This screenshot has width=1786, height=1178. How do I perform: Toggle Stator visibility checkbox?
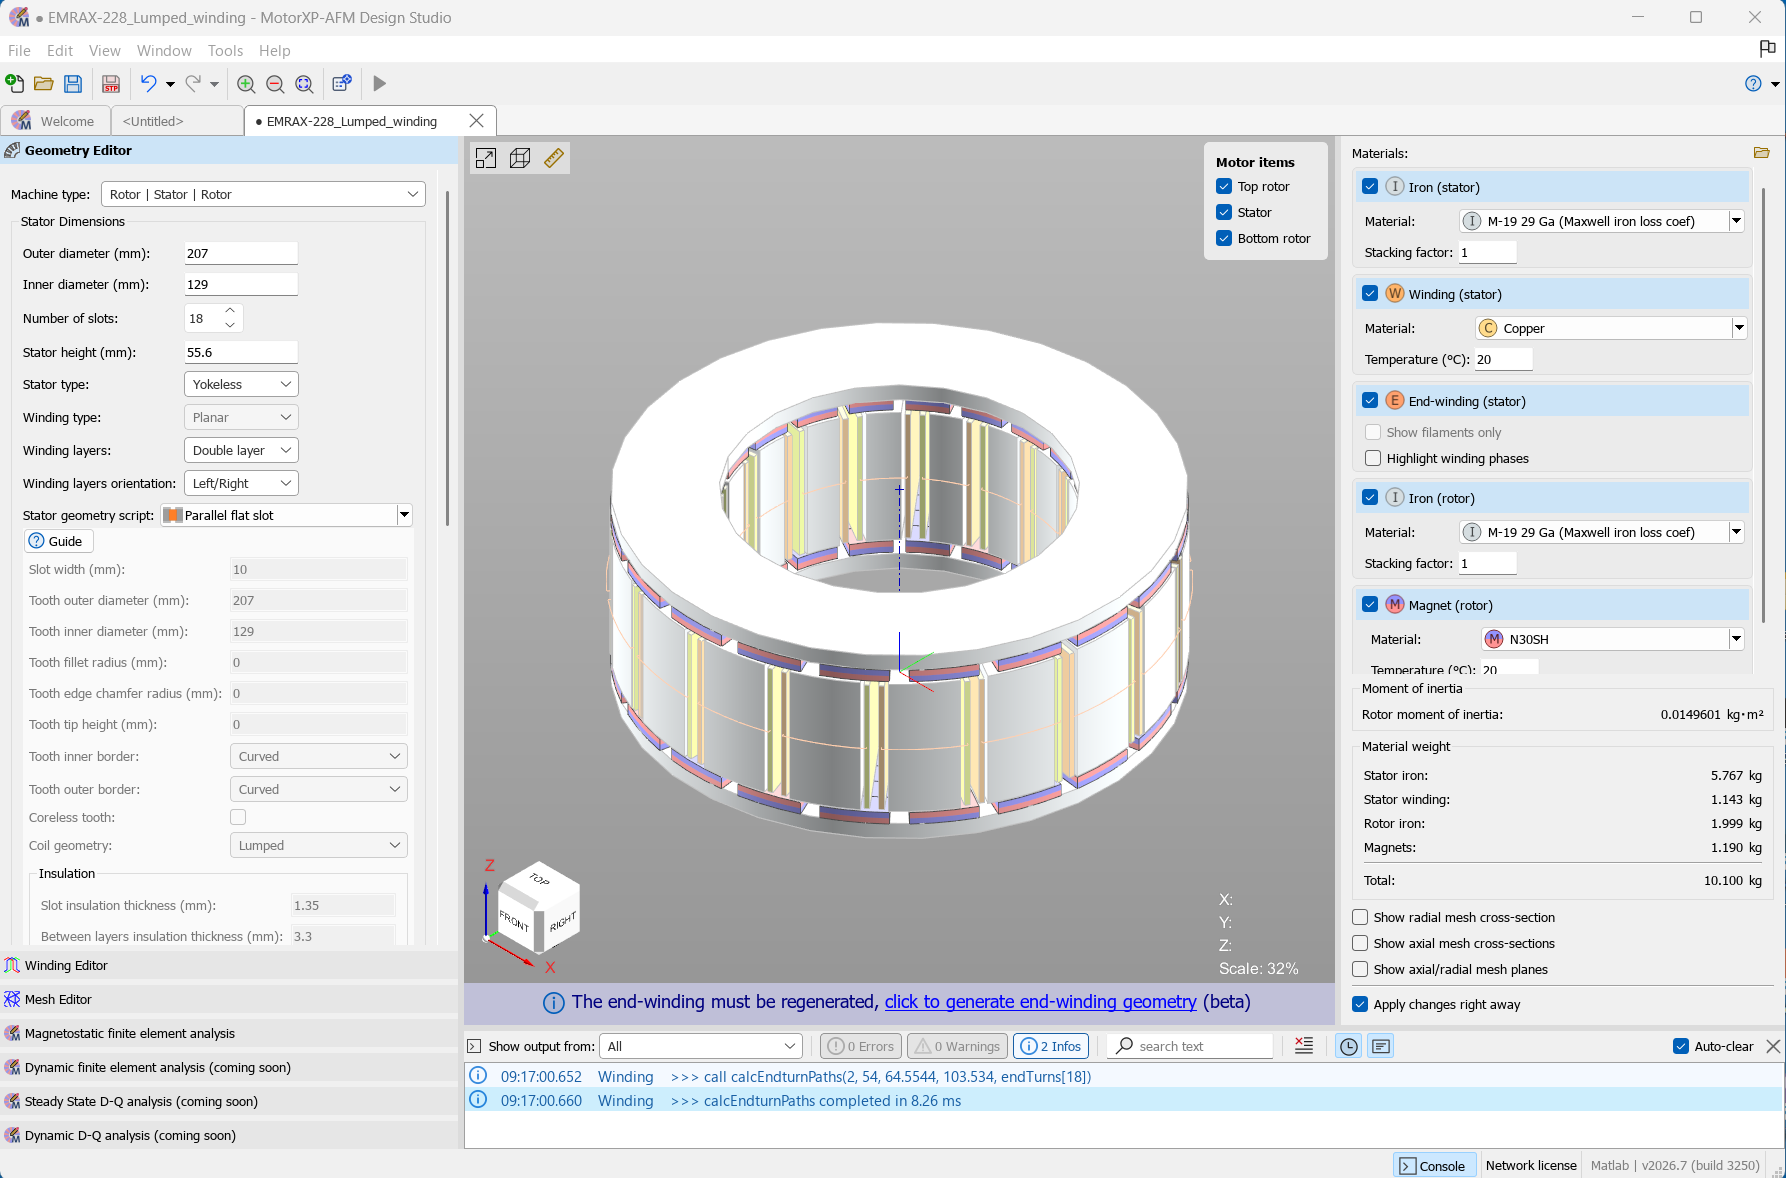[1224, 212]
